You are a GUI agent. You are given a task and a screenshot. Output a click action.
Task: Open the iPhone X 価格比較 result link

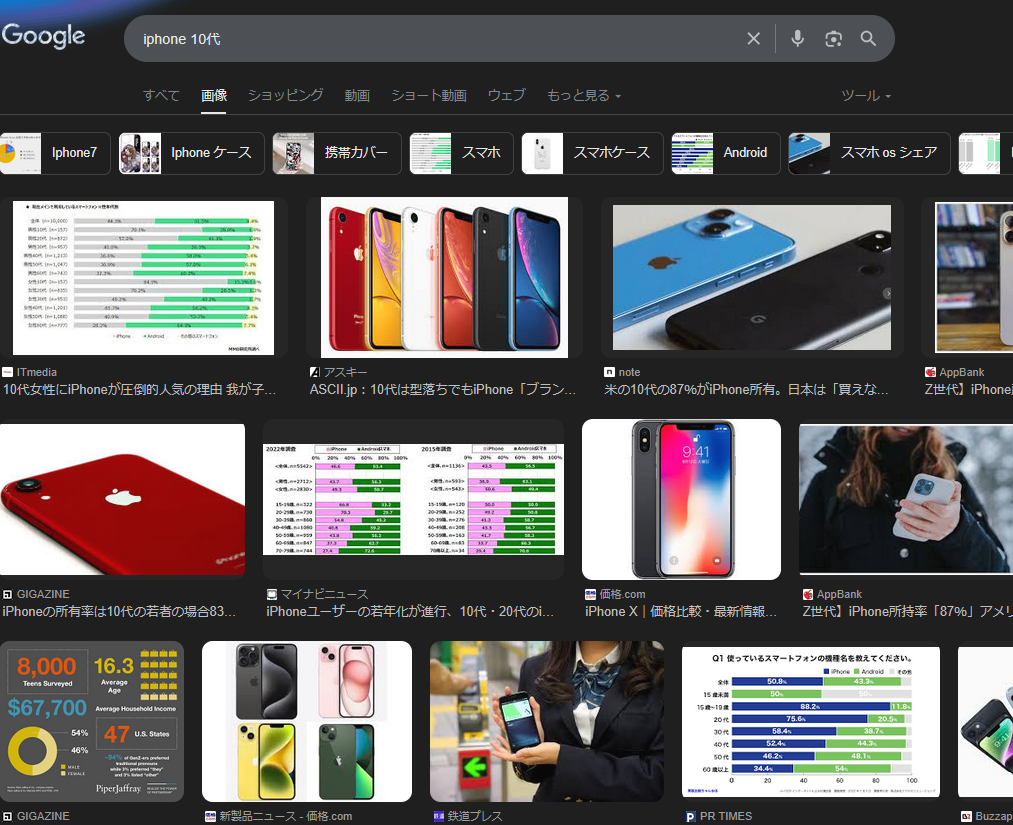pyautogui.click(x=680, y=611)
